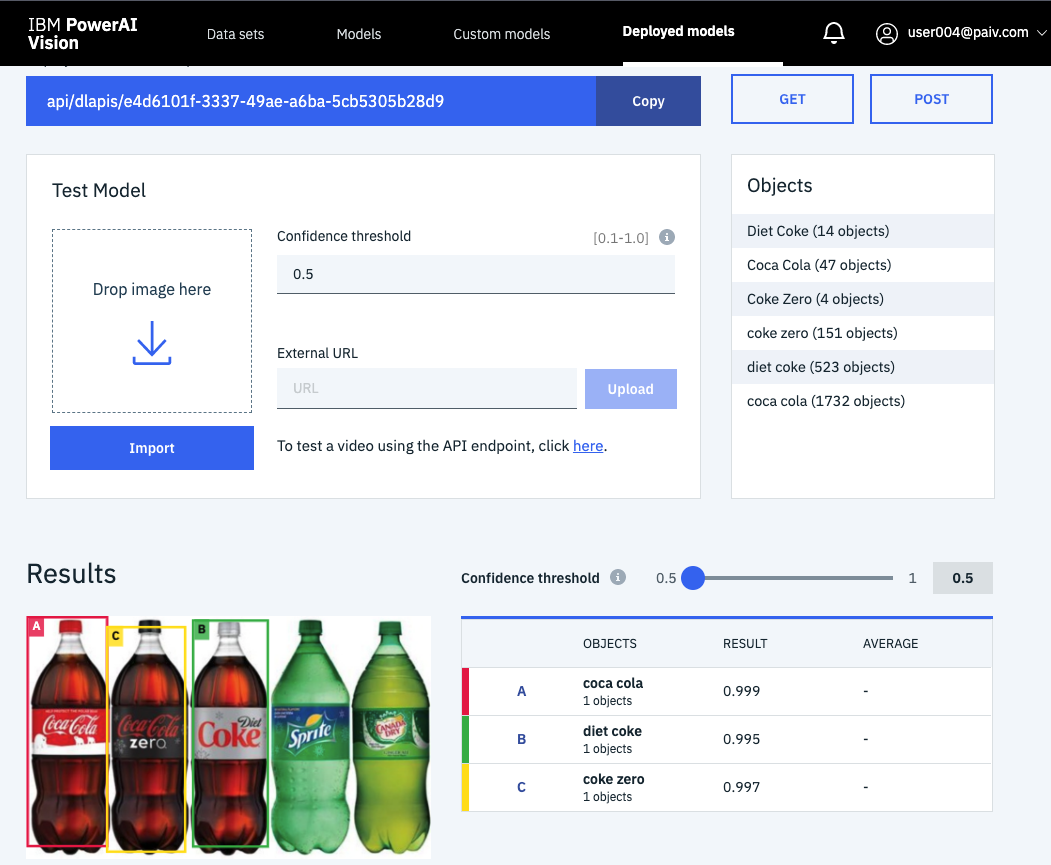Click the Coke Zero bottle with yellow box C

coord(147,739)
